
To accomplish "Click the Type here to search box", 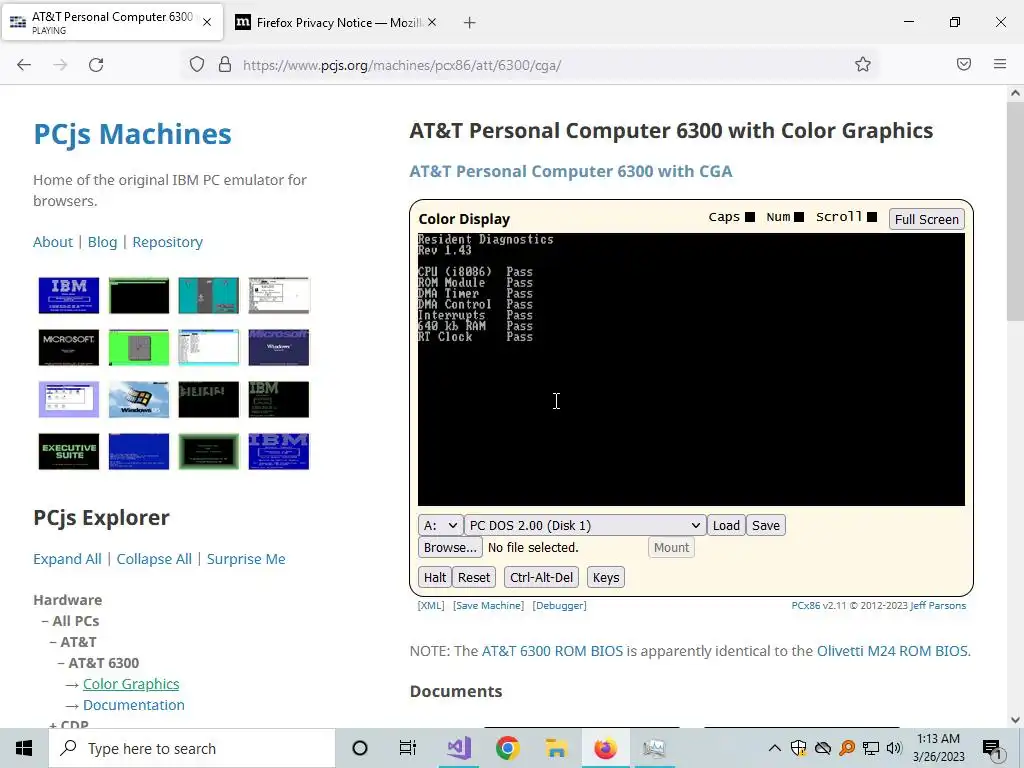I will coord(192,748).
